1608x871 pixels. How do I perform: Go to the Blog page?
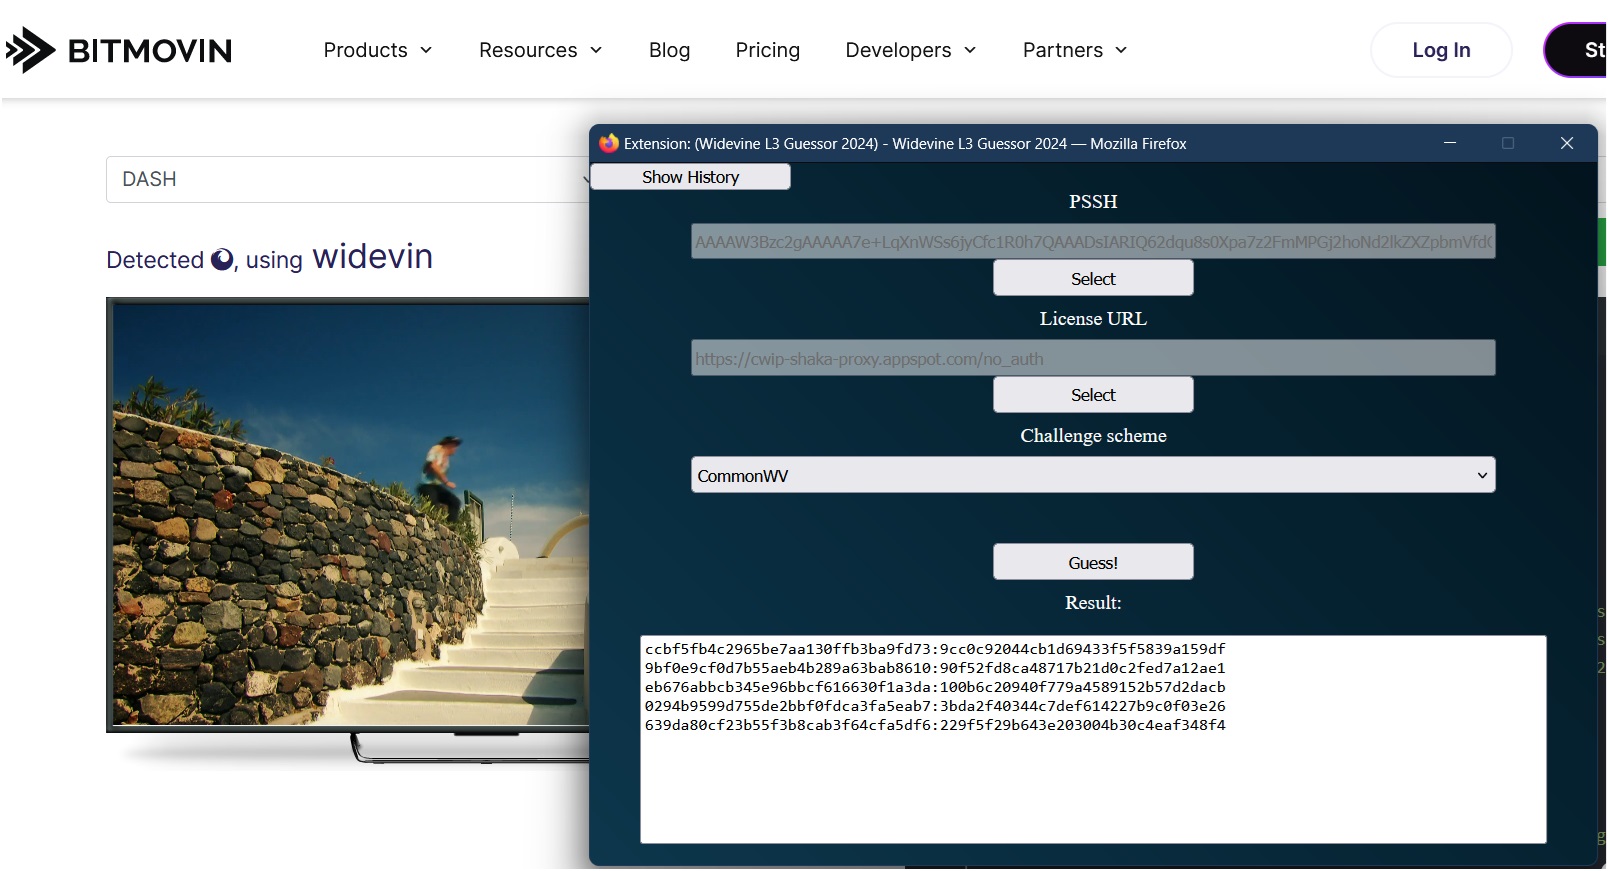coord(669,50)
